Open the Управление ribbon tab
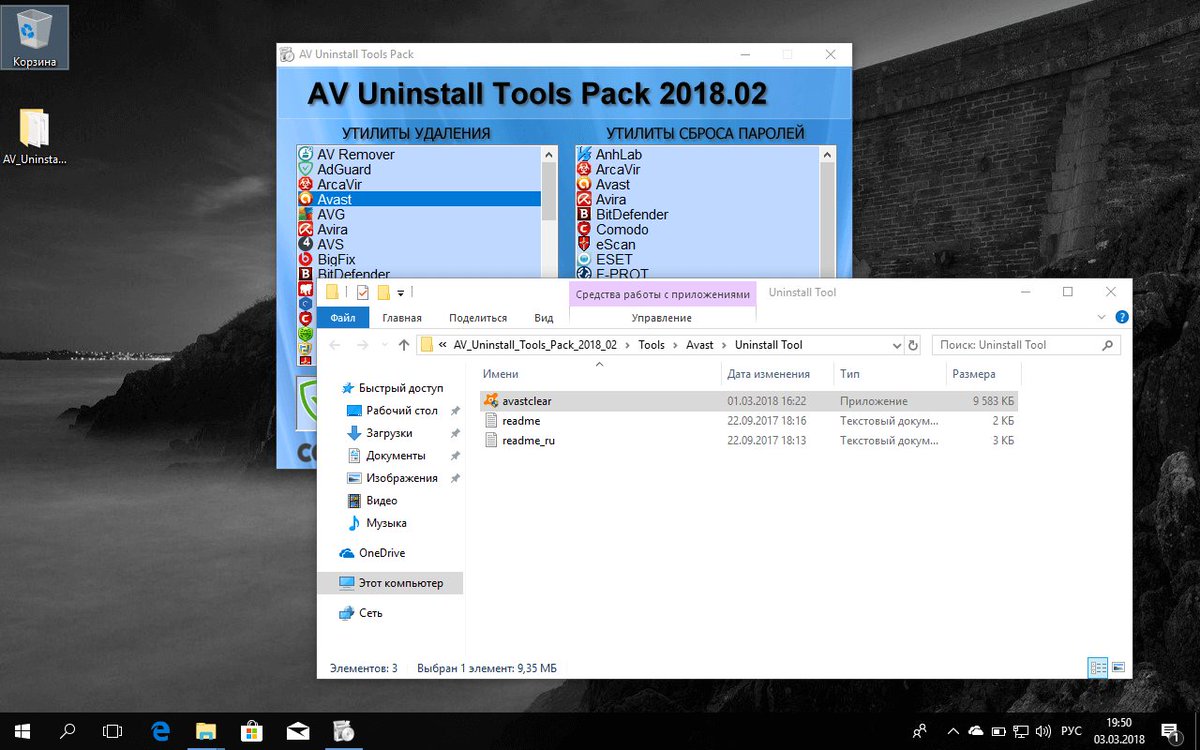Screen dimensions: 1200x750 662,317
